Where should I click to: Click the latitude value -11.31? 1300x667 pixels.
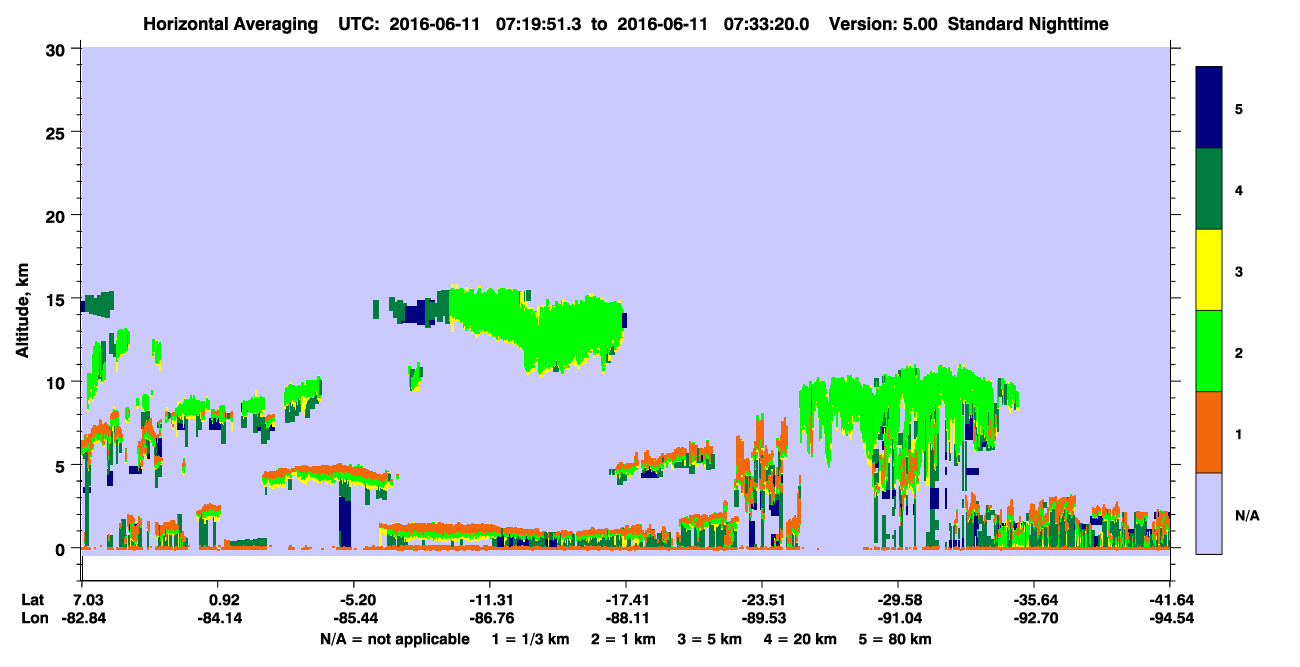click(489, 600)
